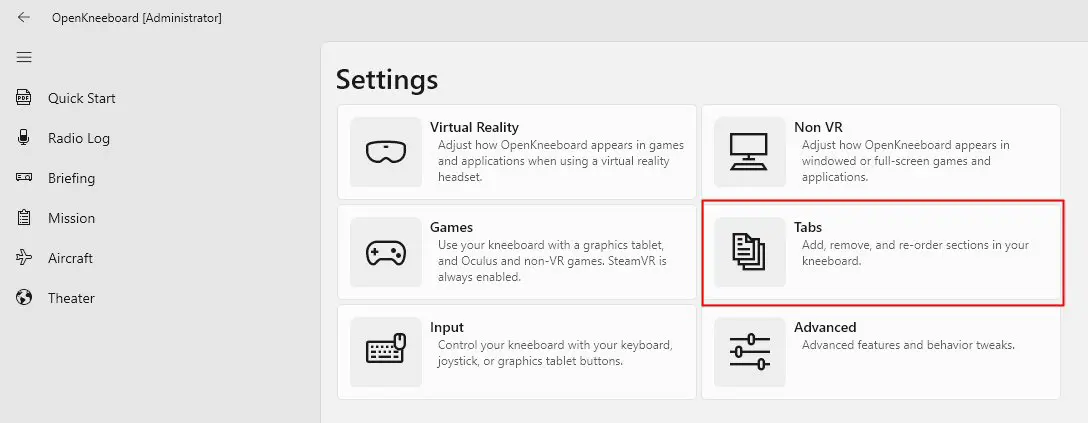Viewport: 1088px width, 423px height.
Task: Open Advanced features and behavior tweaks
Action: coord(908,345)
